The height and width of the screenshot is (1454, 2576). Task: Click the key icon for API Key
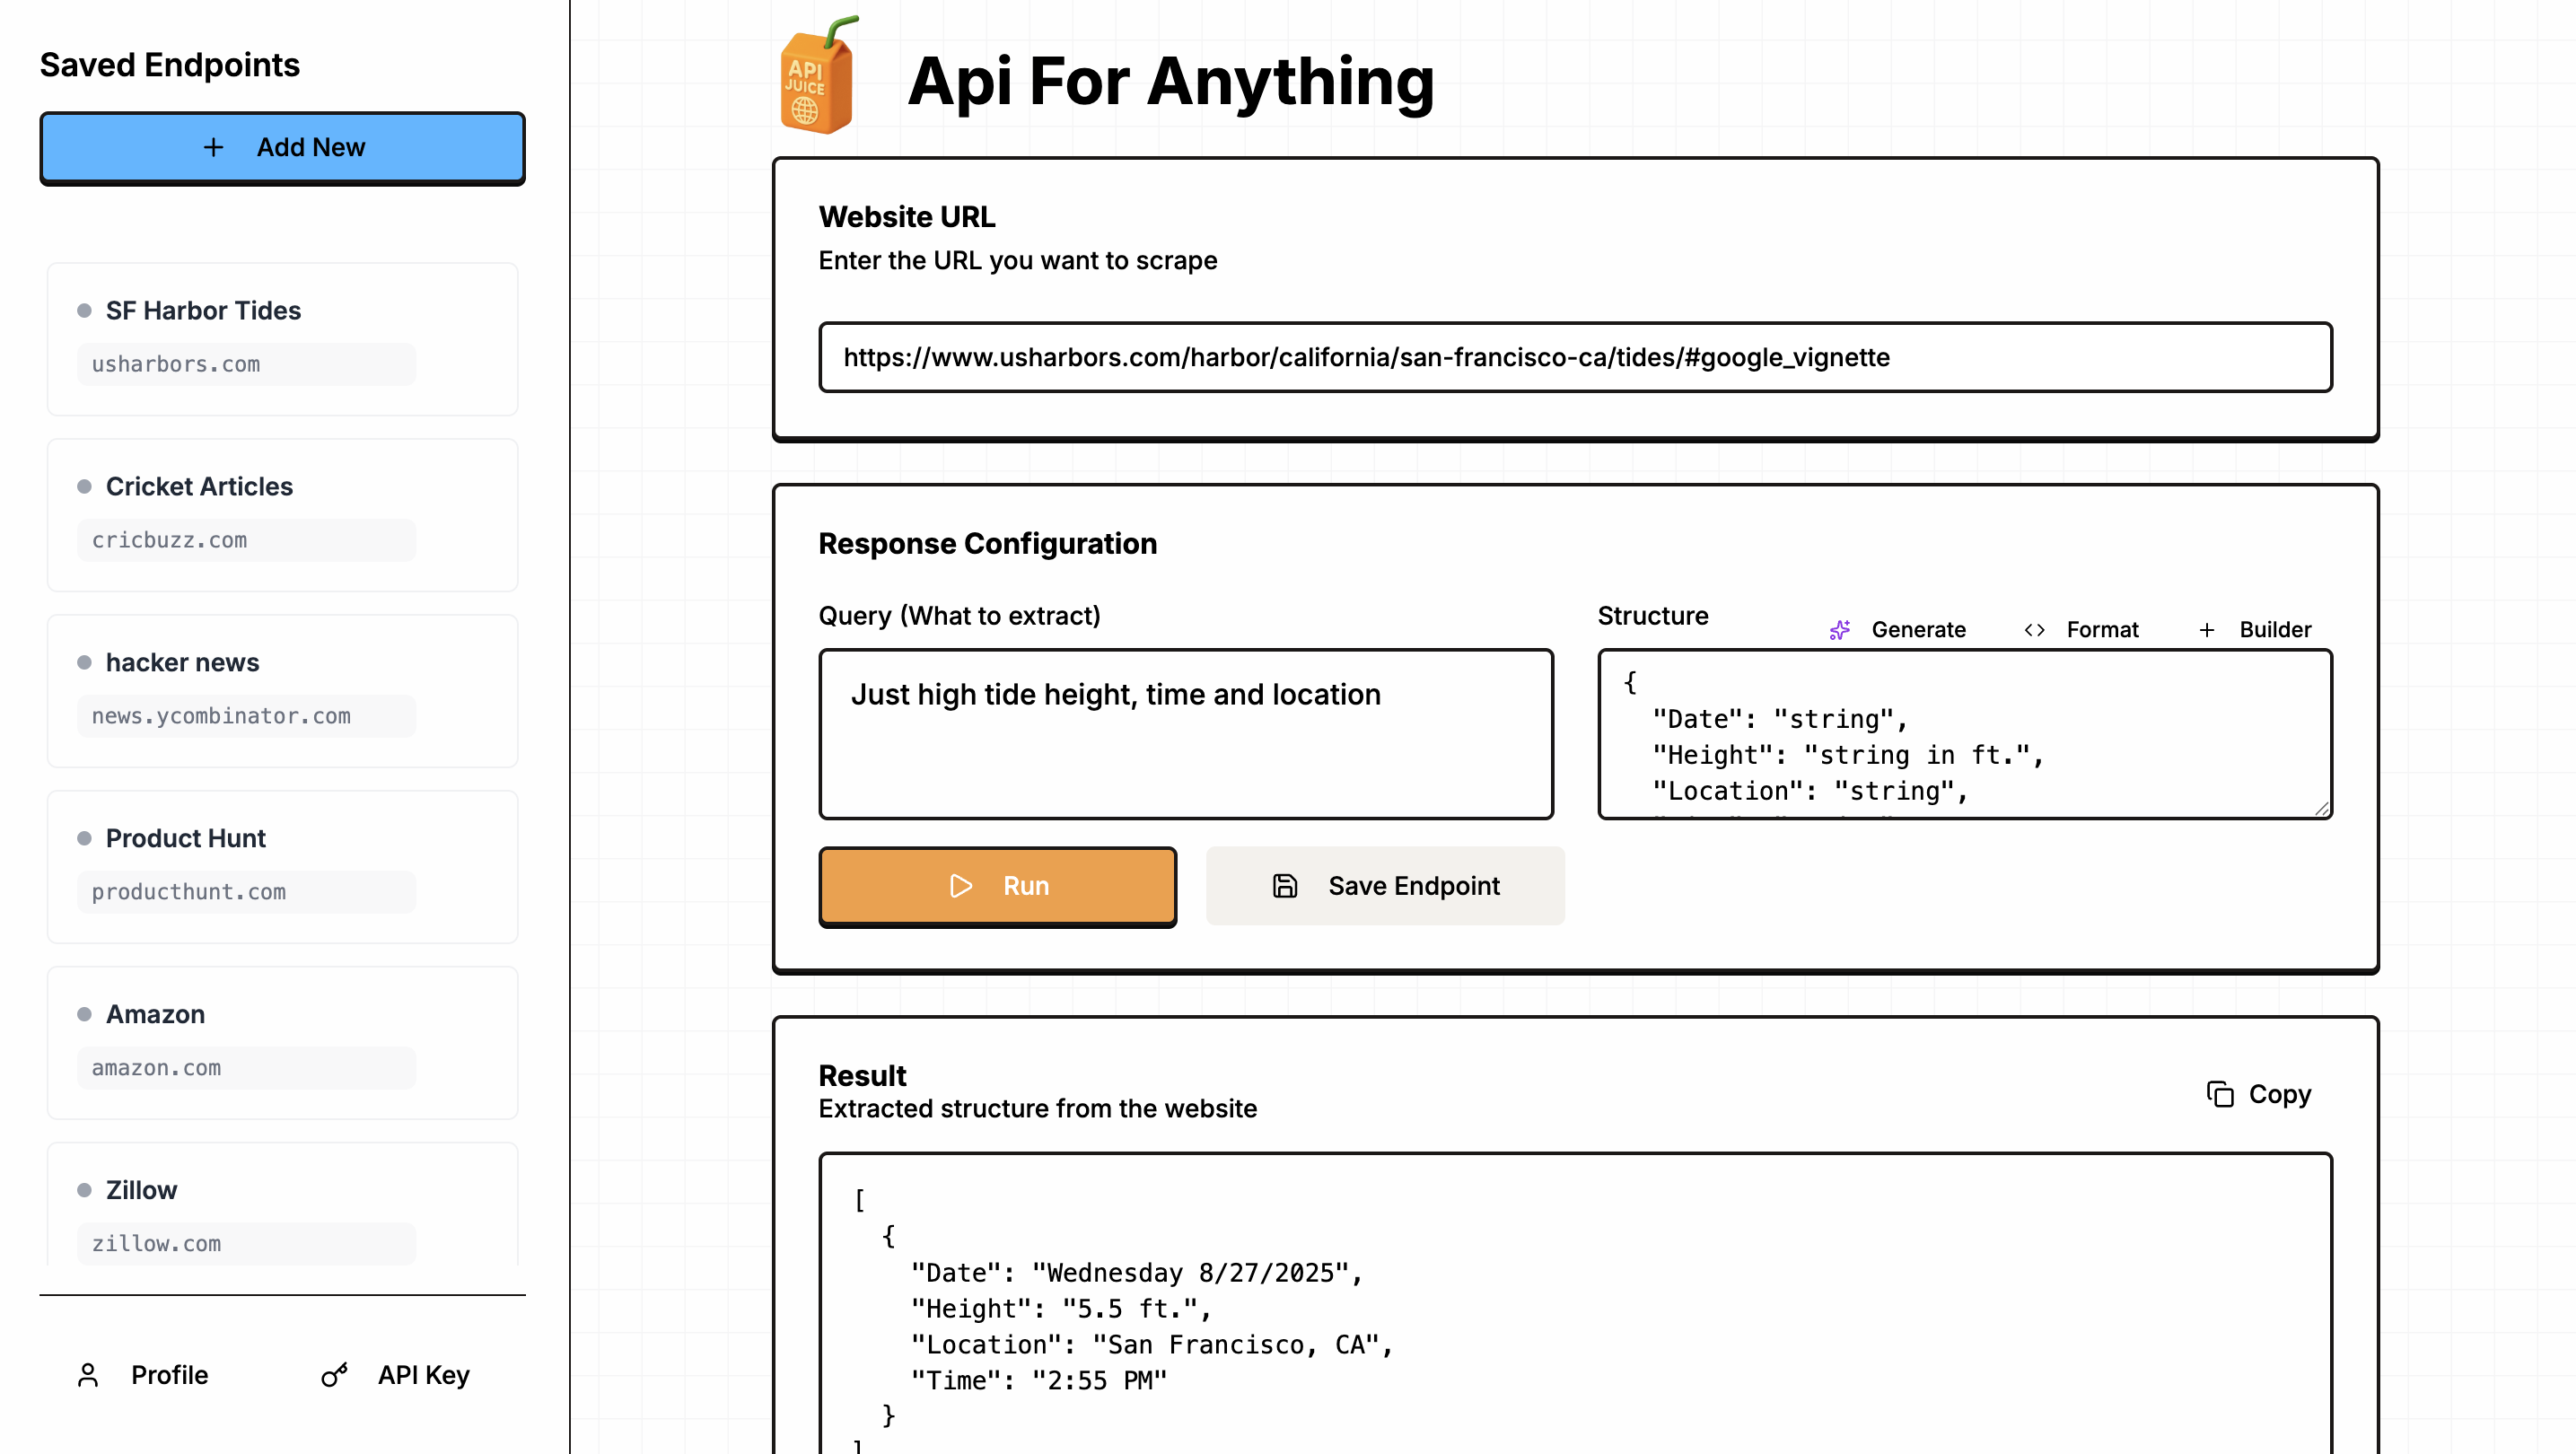pyautogui.click(x=334, y=1375)
